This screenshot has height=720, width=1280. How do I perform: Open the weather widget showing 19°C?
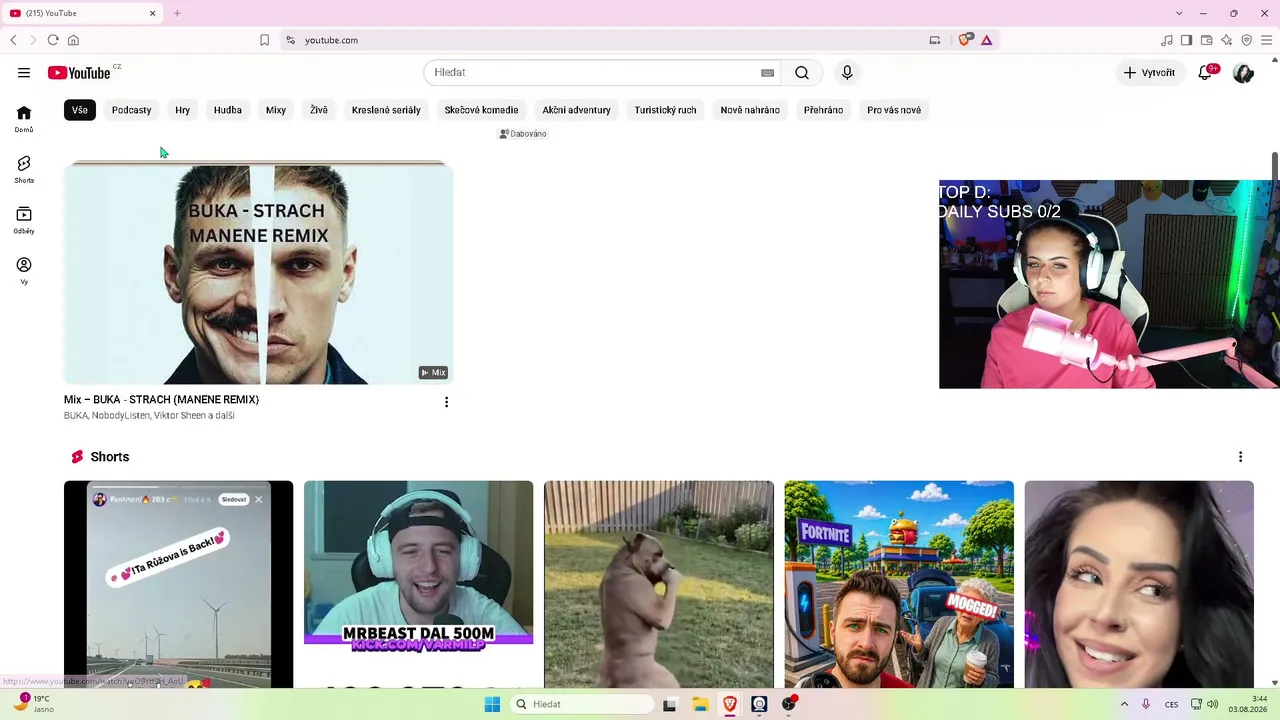pyautogui.click(x=35, y=704)
